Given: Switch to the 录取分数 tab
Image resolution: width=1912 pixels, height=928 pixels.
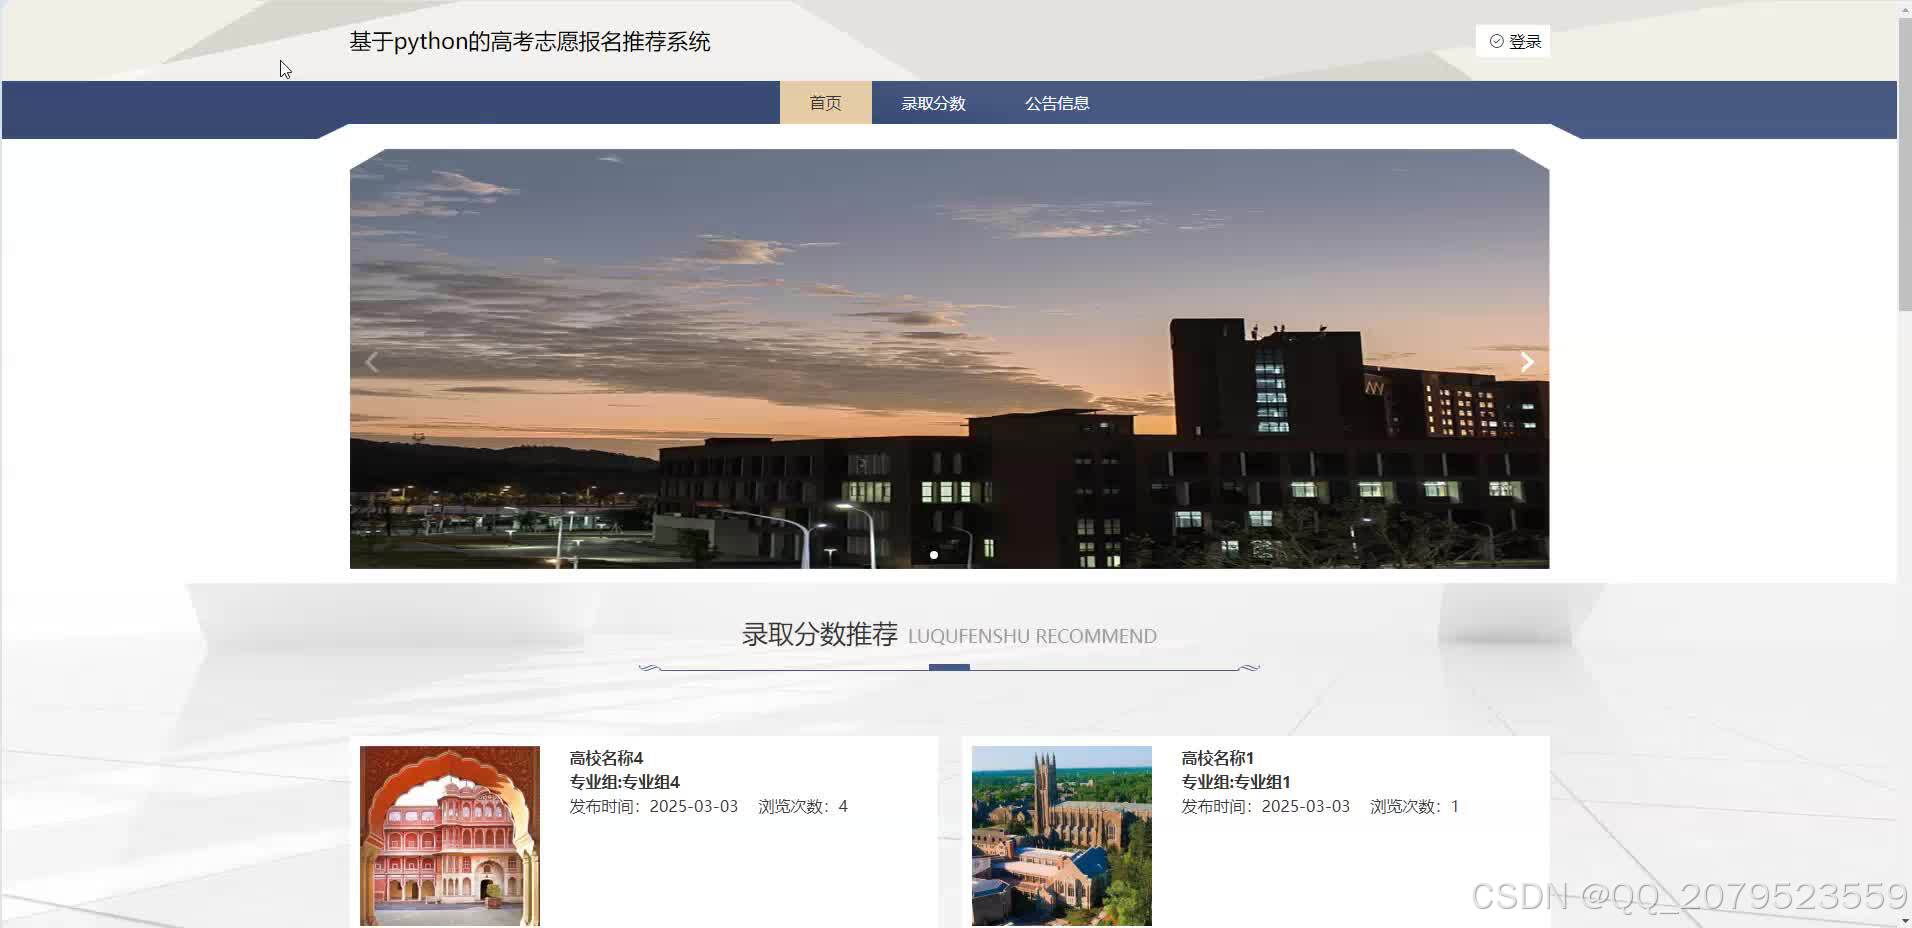Looking at the screenshot, I should coord(933,103).
